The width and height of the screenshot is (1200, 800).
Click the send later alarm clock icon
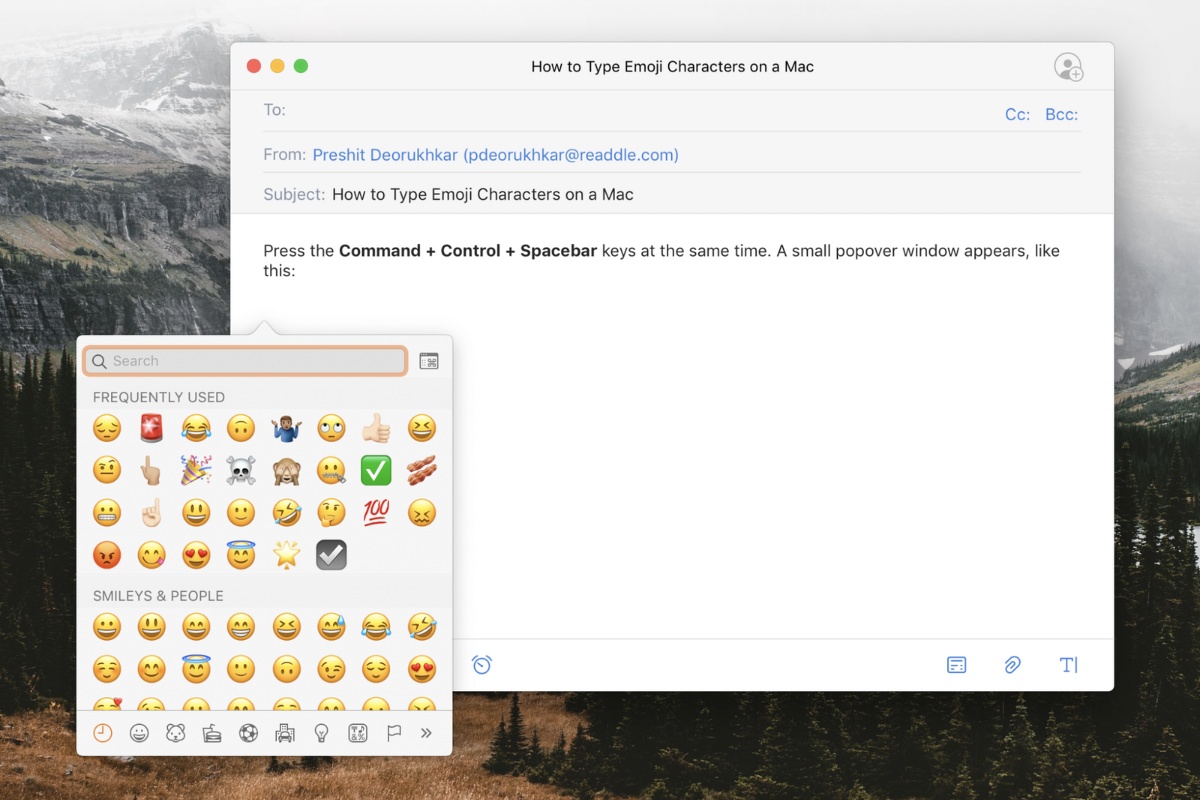coord(482,665)
